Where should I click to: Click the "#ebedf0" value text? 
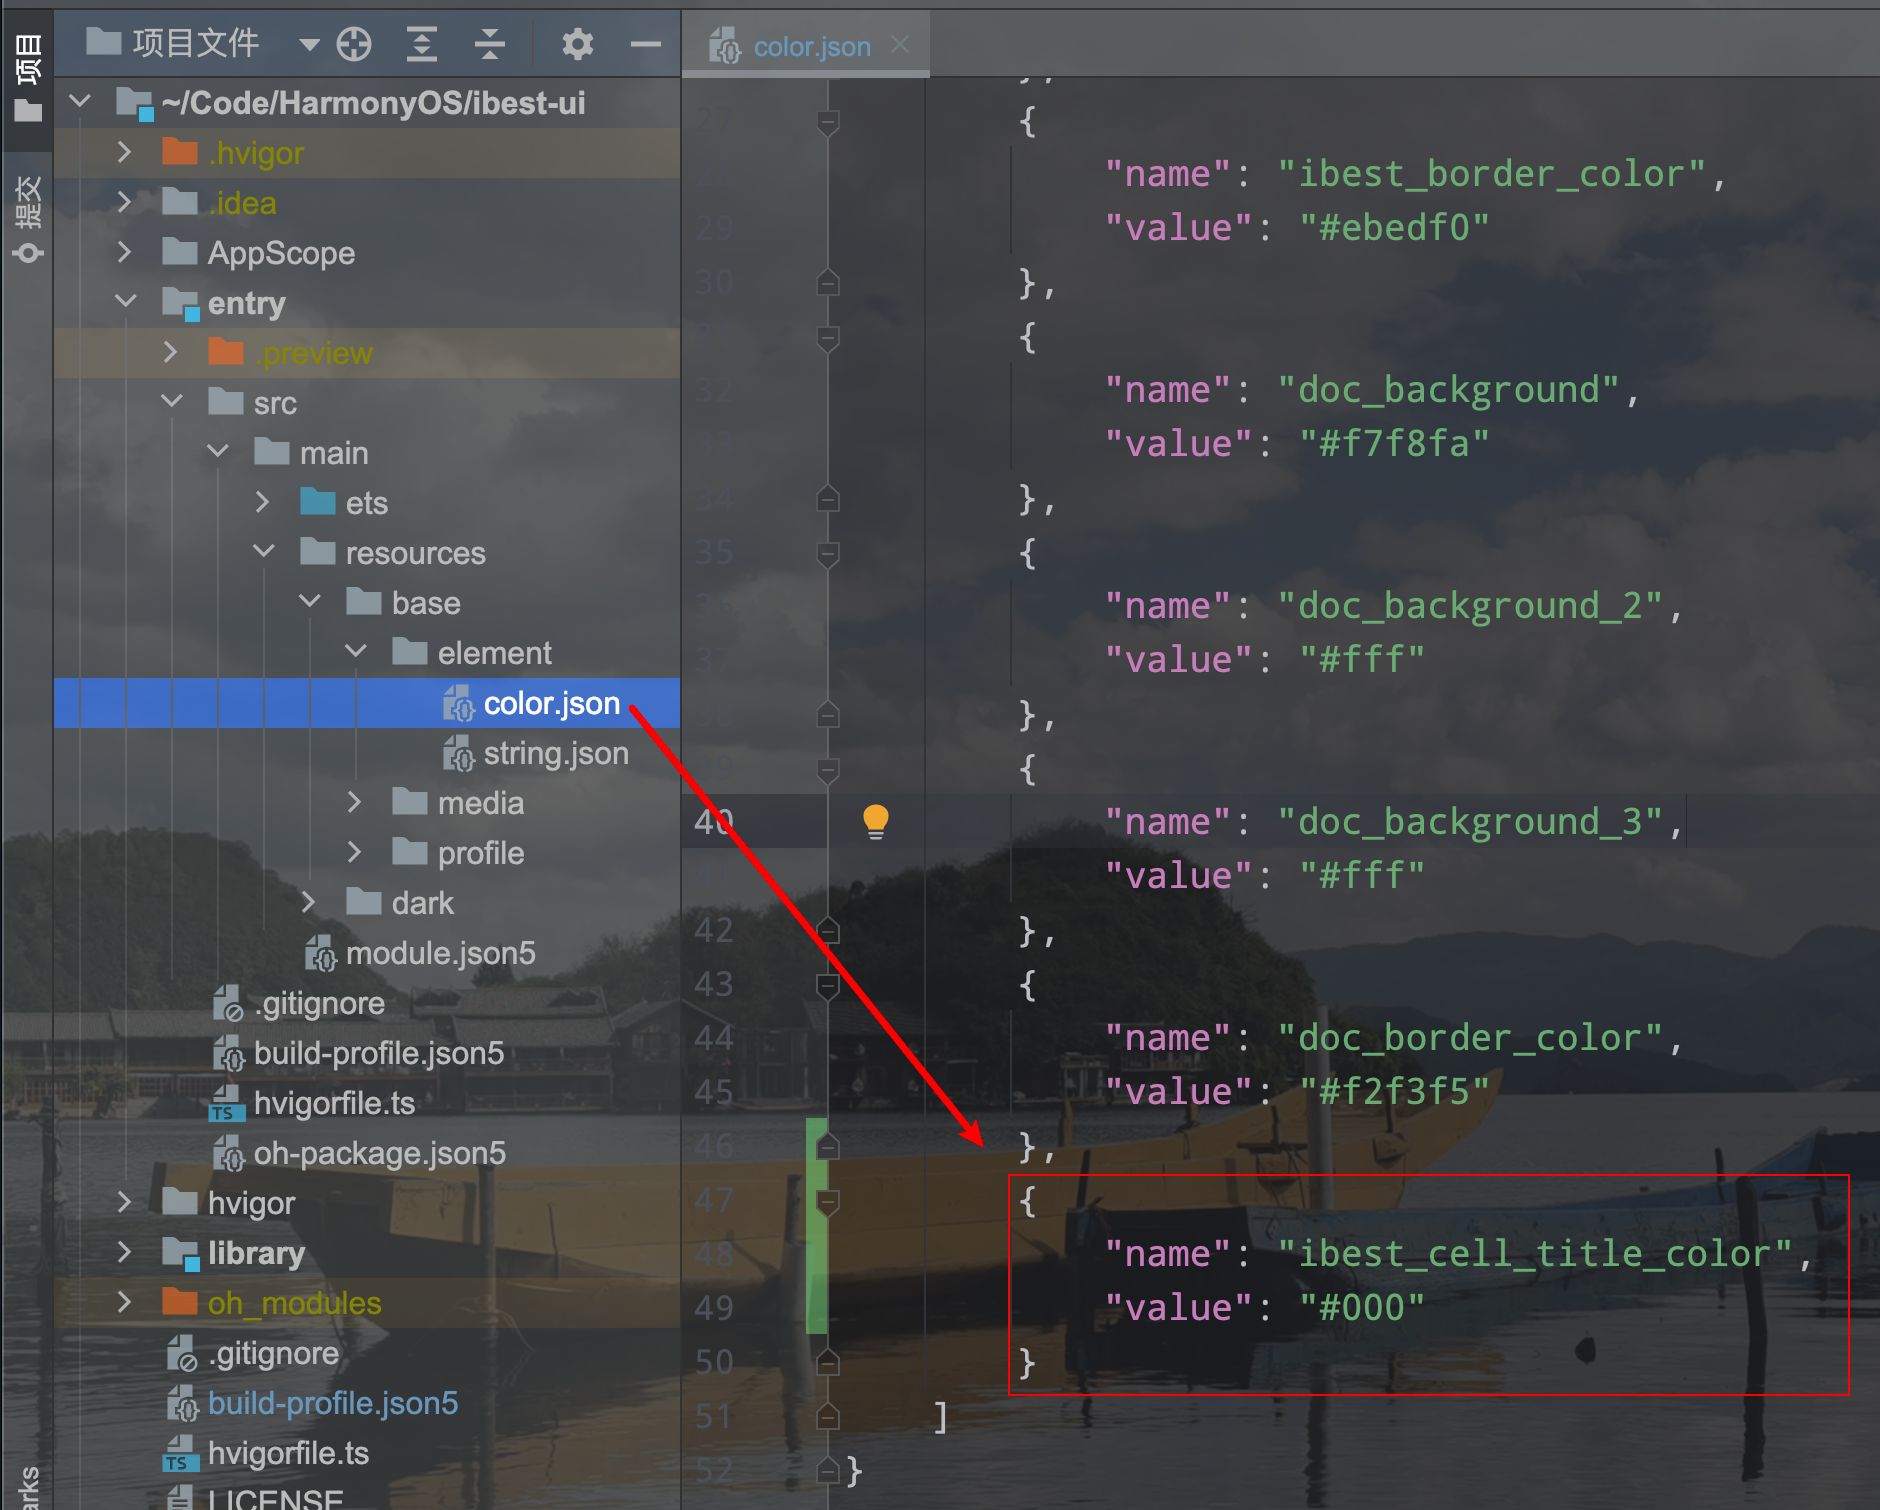click(x=1394, y=228)
